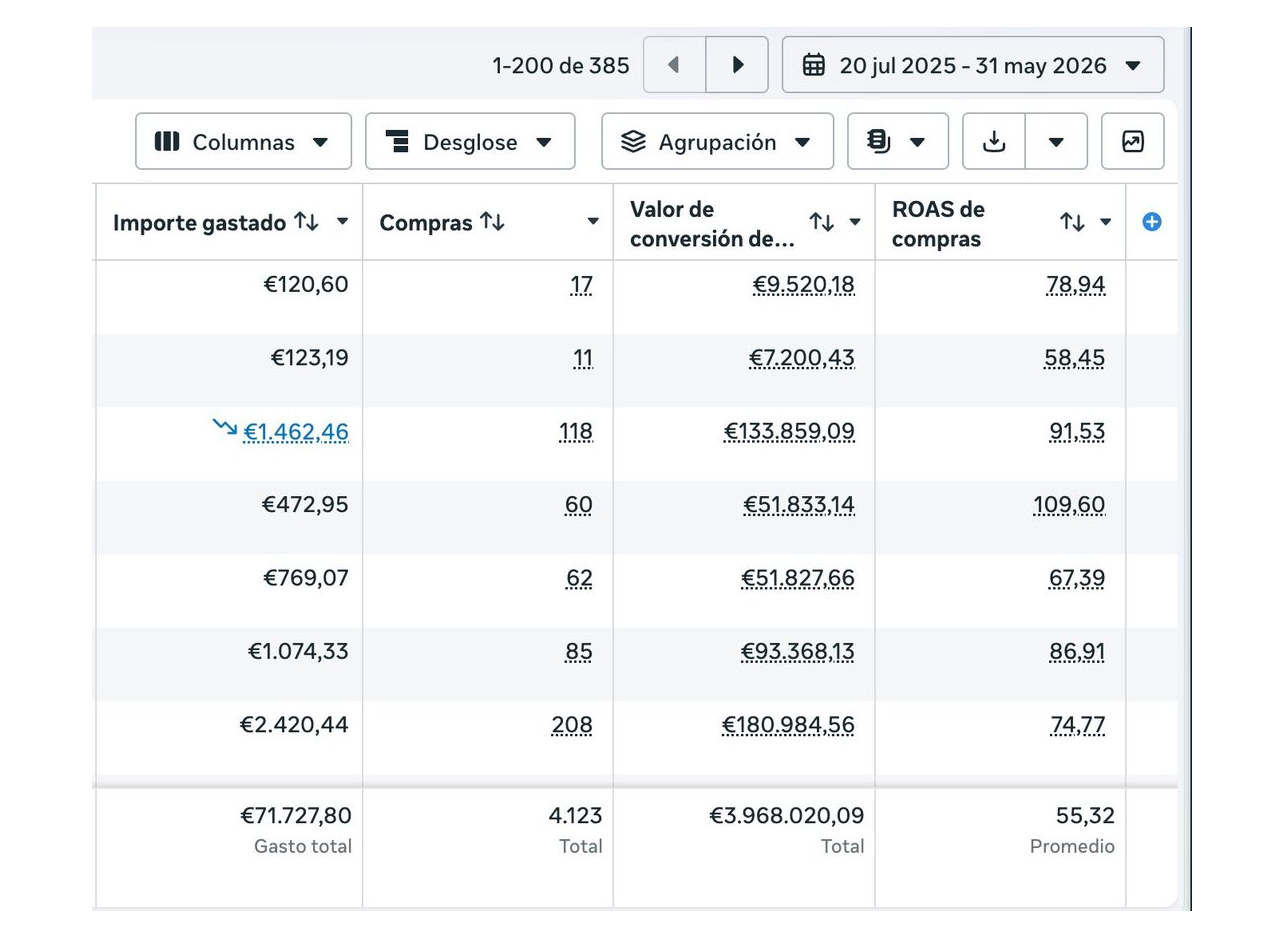Screen dimensions: 1285x938
Task: Click amount spent €1.074,33
Action: [x=298, y=652]
